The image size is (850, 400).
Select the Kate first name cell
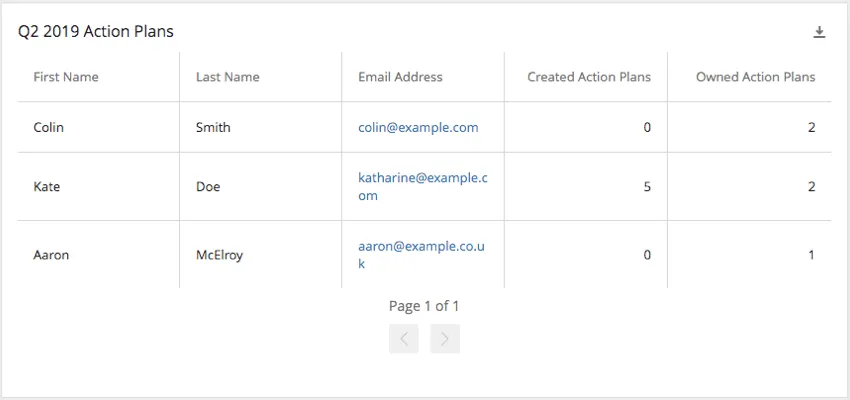point(46,187)
